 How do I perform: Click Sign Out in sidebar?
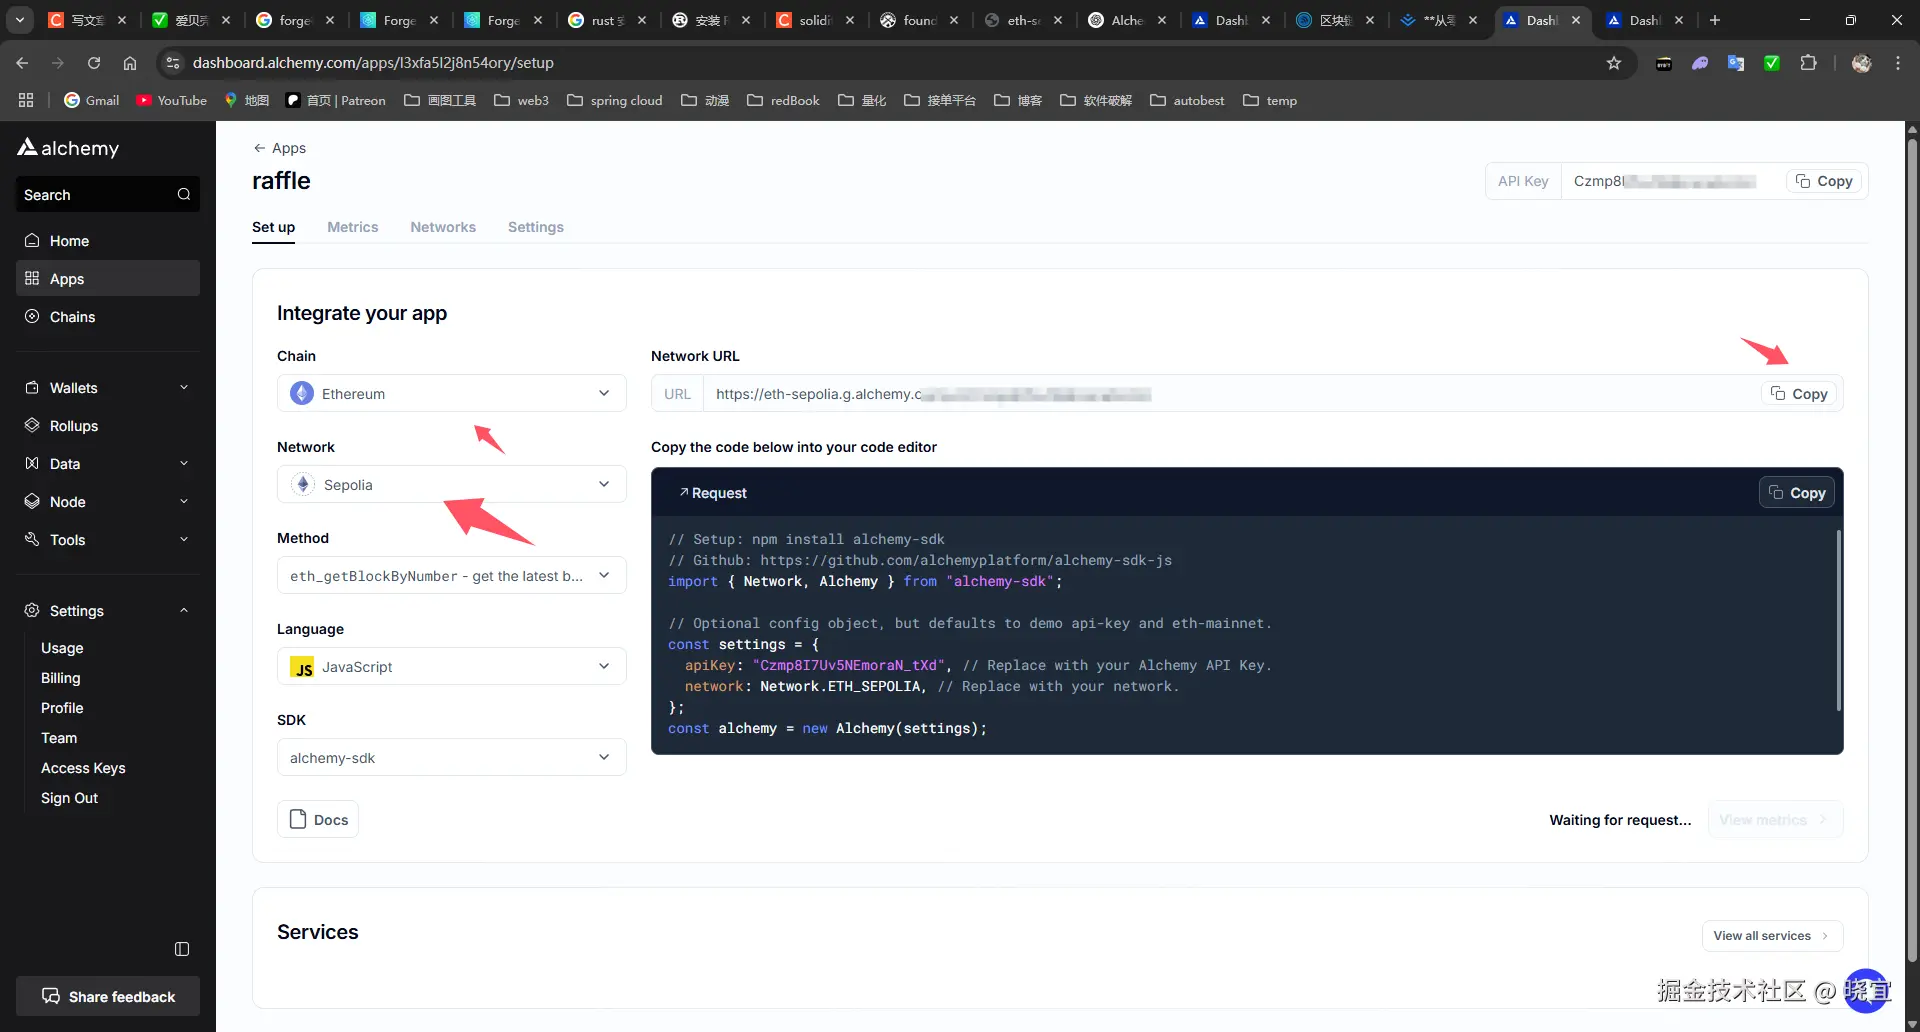click(70, 798)
